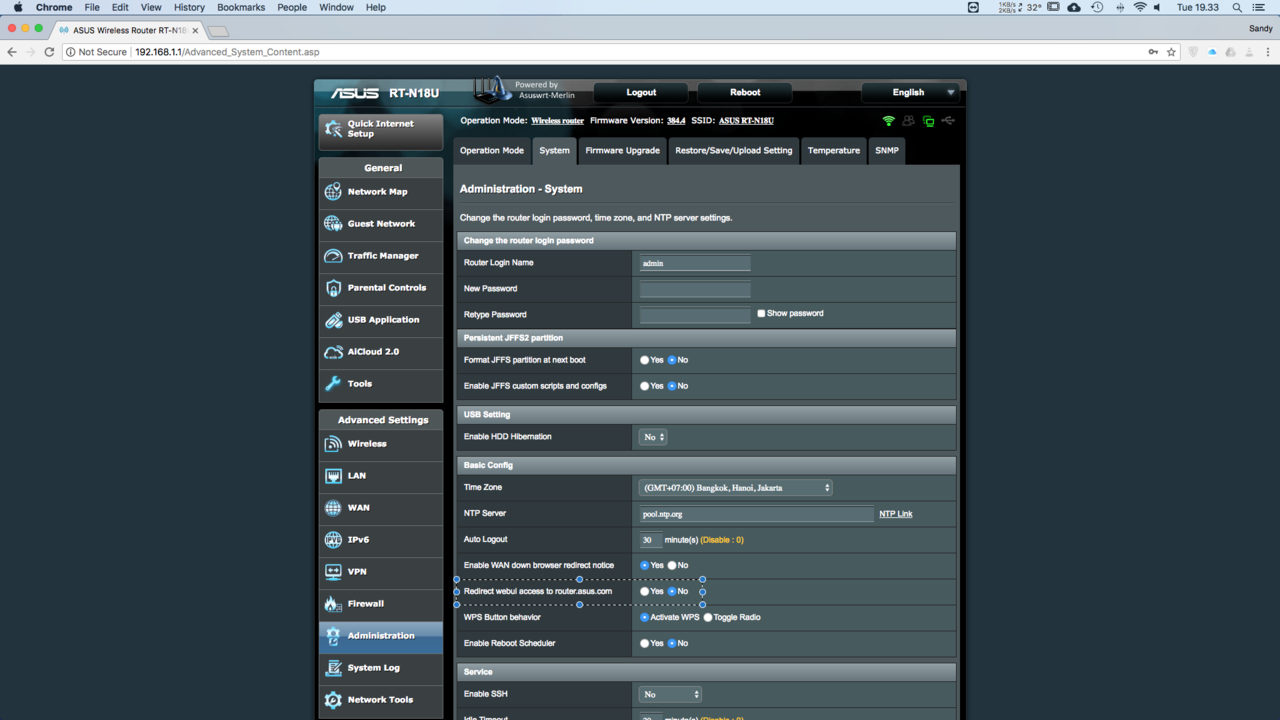The height and width of the screenshot is (720, 1280).
Task: Click the Retype Password input field
Action: tap(695, 315)
